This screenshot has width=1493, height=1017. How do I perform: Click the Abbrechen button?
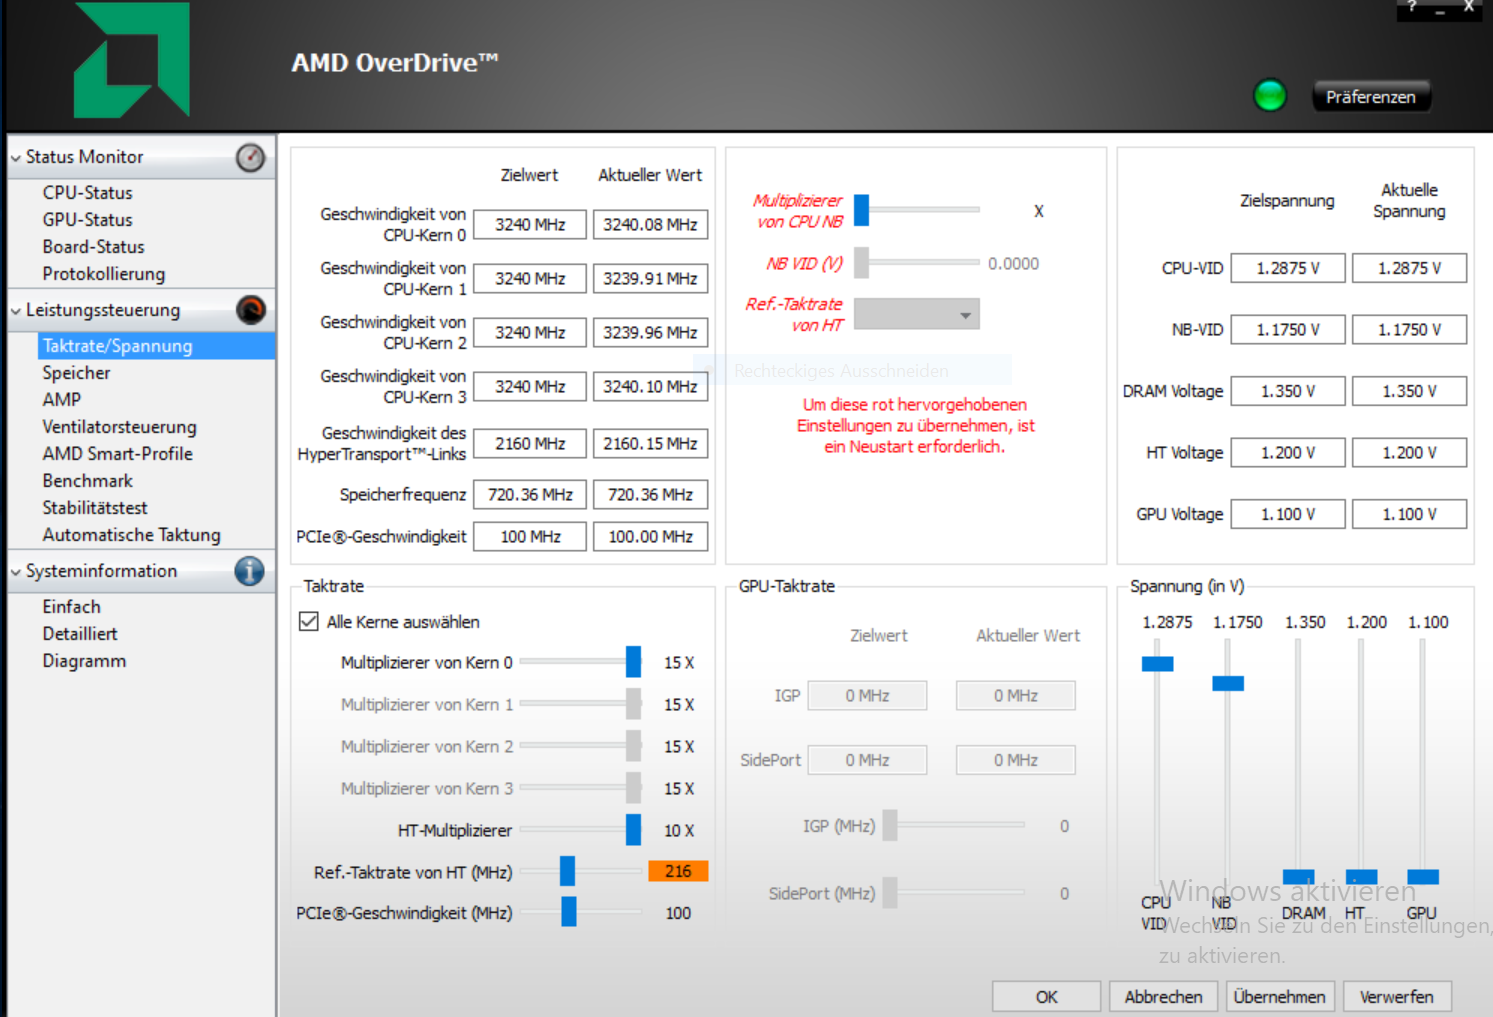1163,997
